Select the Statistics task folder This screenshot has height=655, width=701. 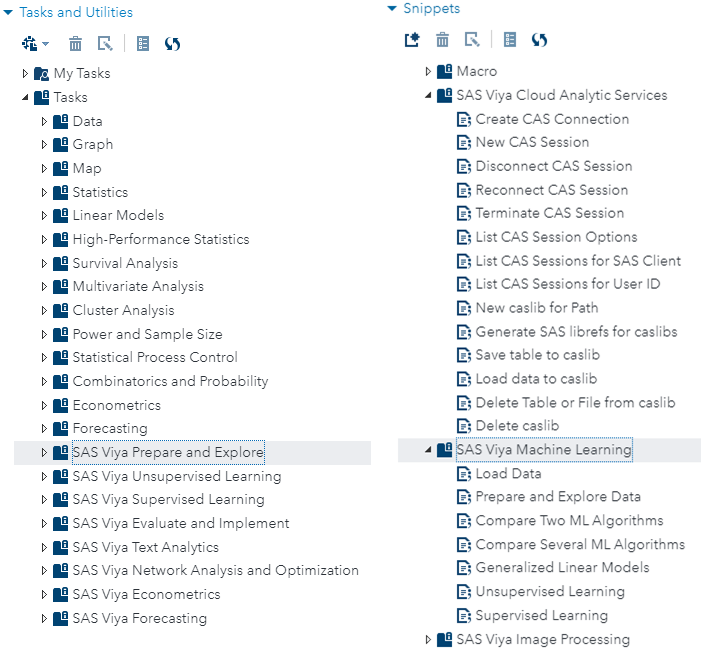(x=100, y=192)
